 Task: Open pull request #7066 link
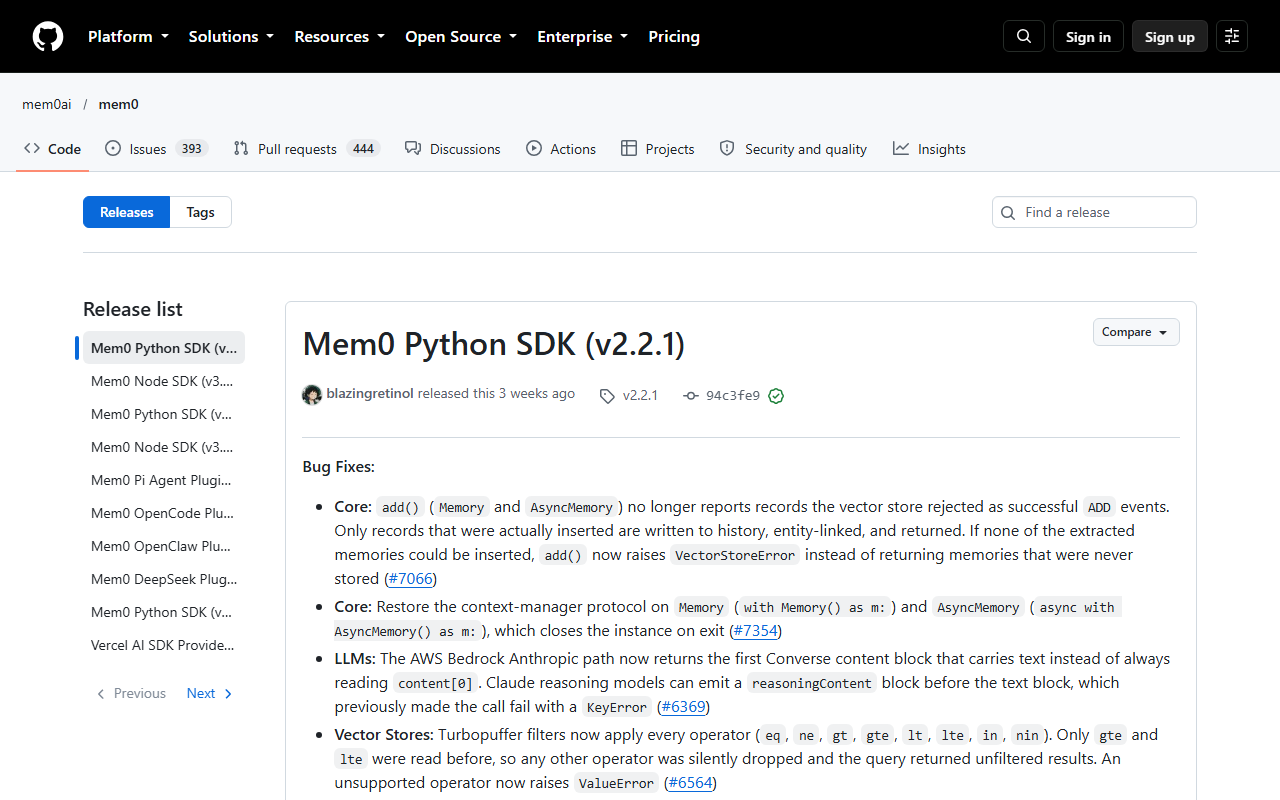pos(410,579)
